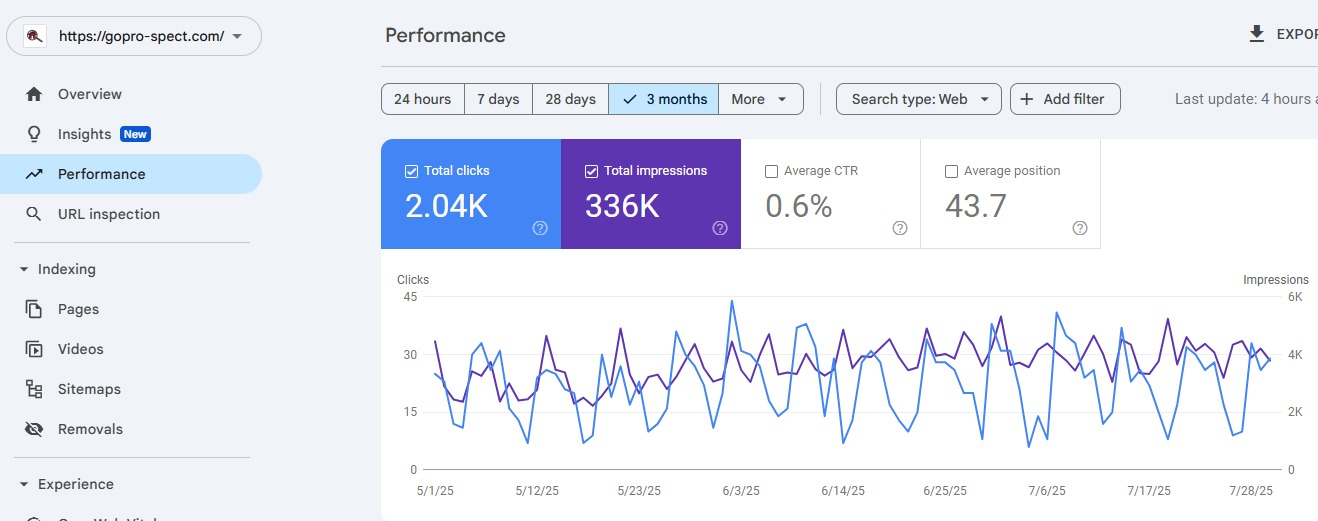Click the Overview home icon
This screenshot has width=1318, height=521.
tap(34, 94)
